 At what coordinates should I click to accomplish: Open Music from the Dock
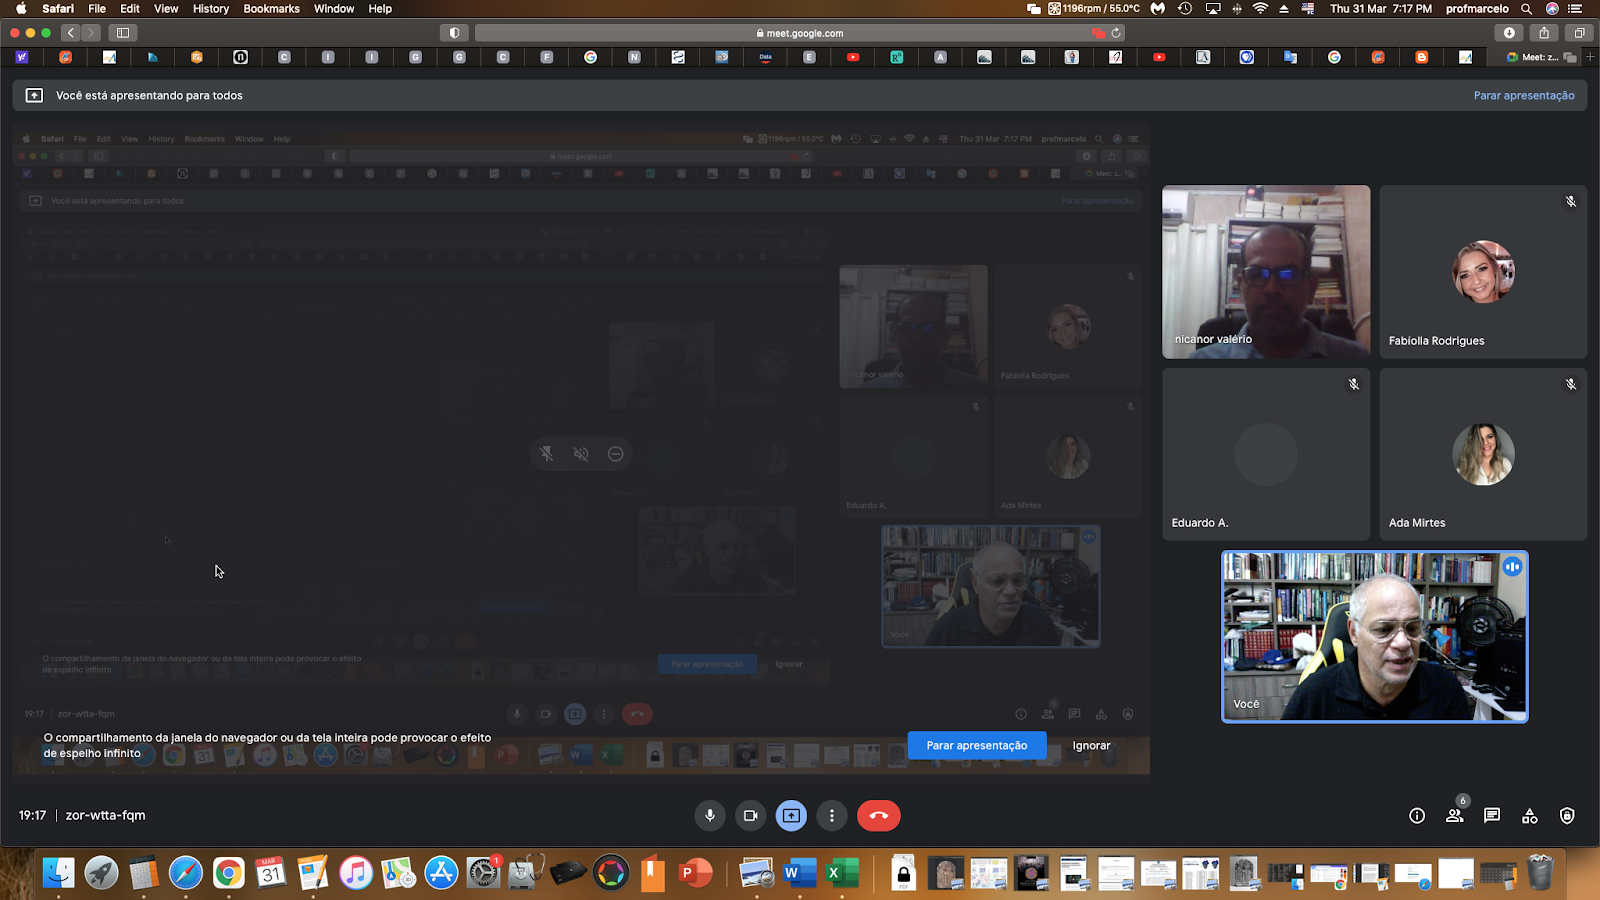pos(355,873)
